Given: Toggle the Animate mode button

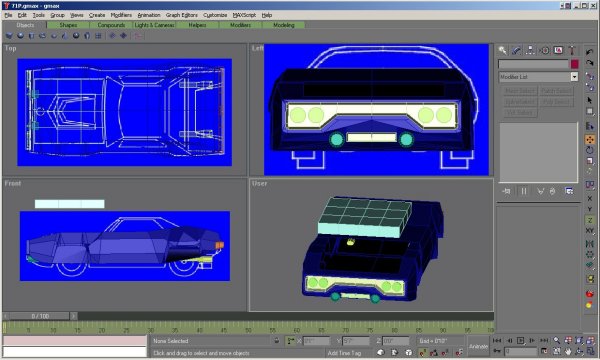Looking at the screenshot, I should 478,346.
